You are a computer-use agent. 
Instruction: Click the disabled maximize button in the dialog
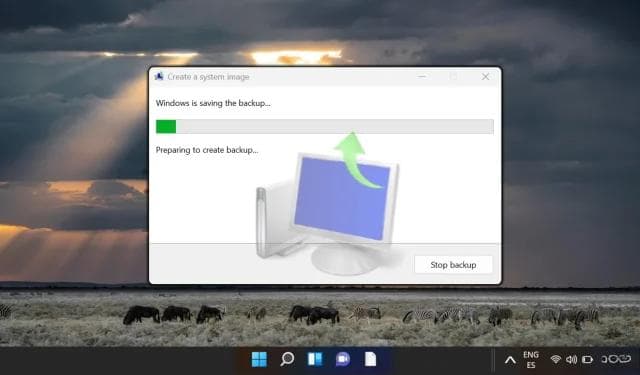[453, 76]
